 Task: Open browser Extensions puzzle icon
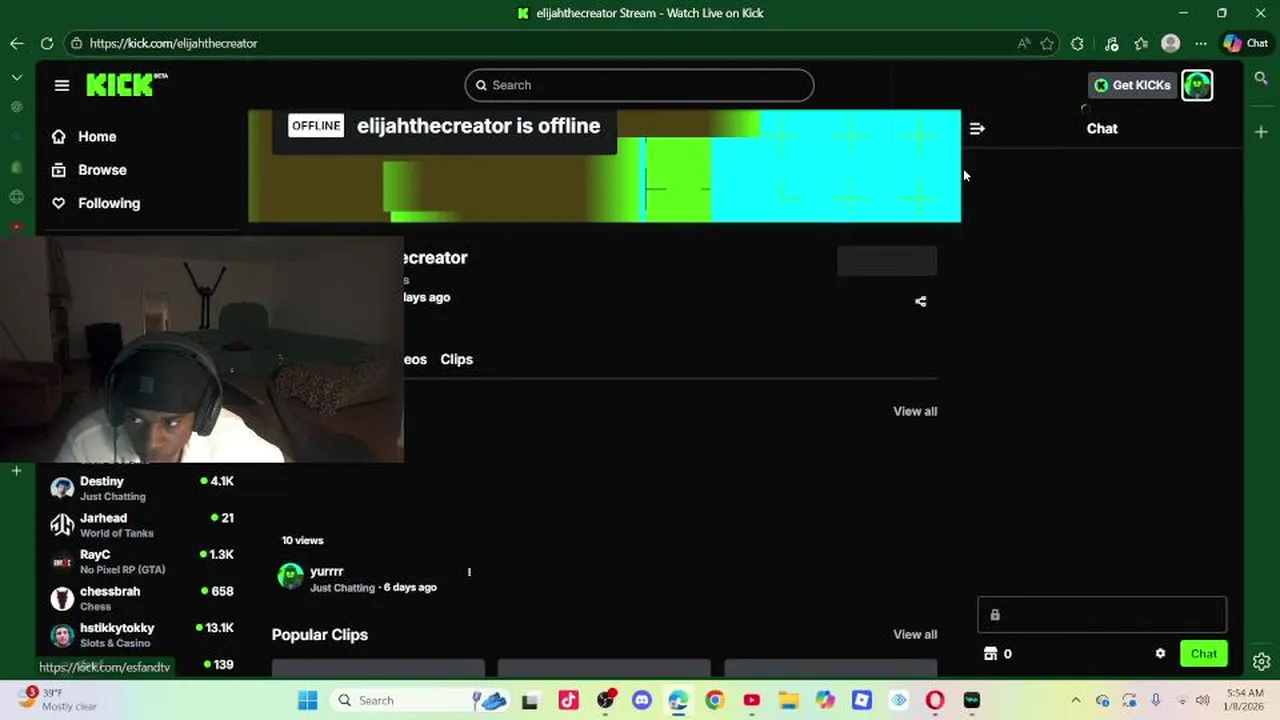pyautogui.click(x=1077, y=43)
